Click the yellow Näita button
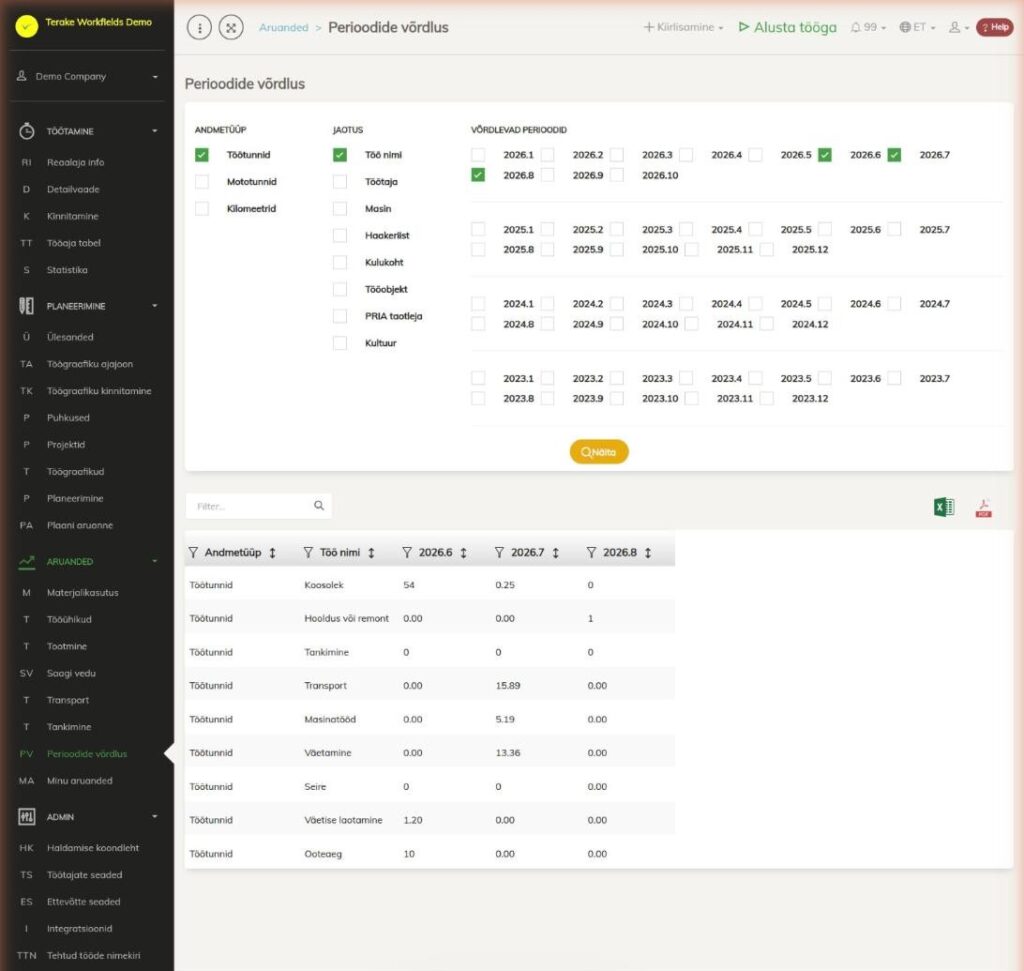This screenshot has width=1024, height=971. tap(599, 452)
